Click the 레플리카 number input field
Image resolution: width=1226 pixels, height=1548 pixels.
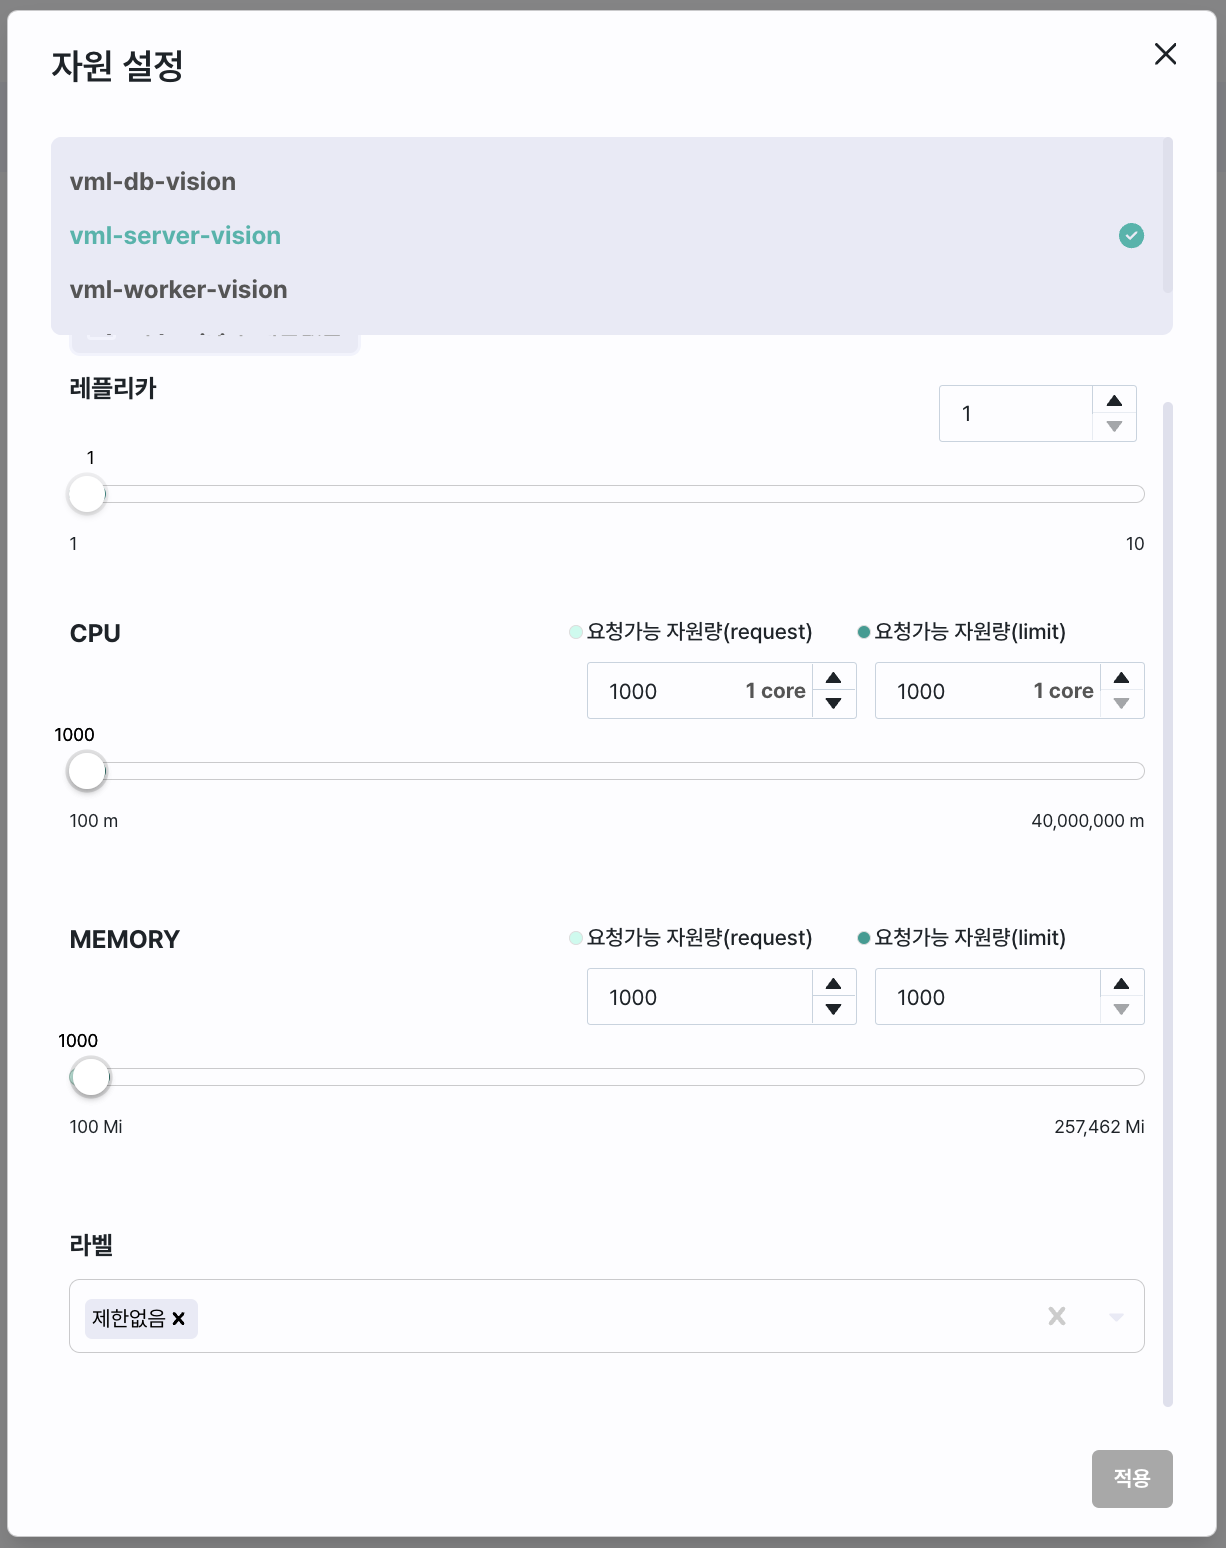[x=1015, y=413]
